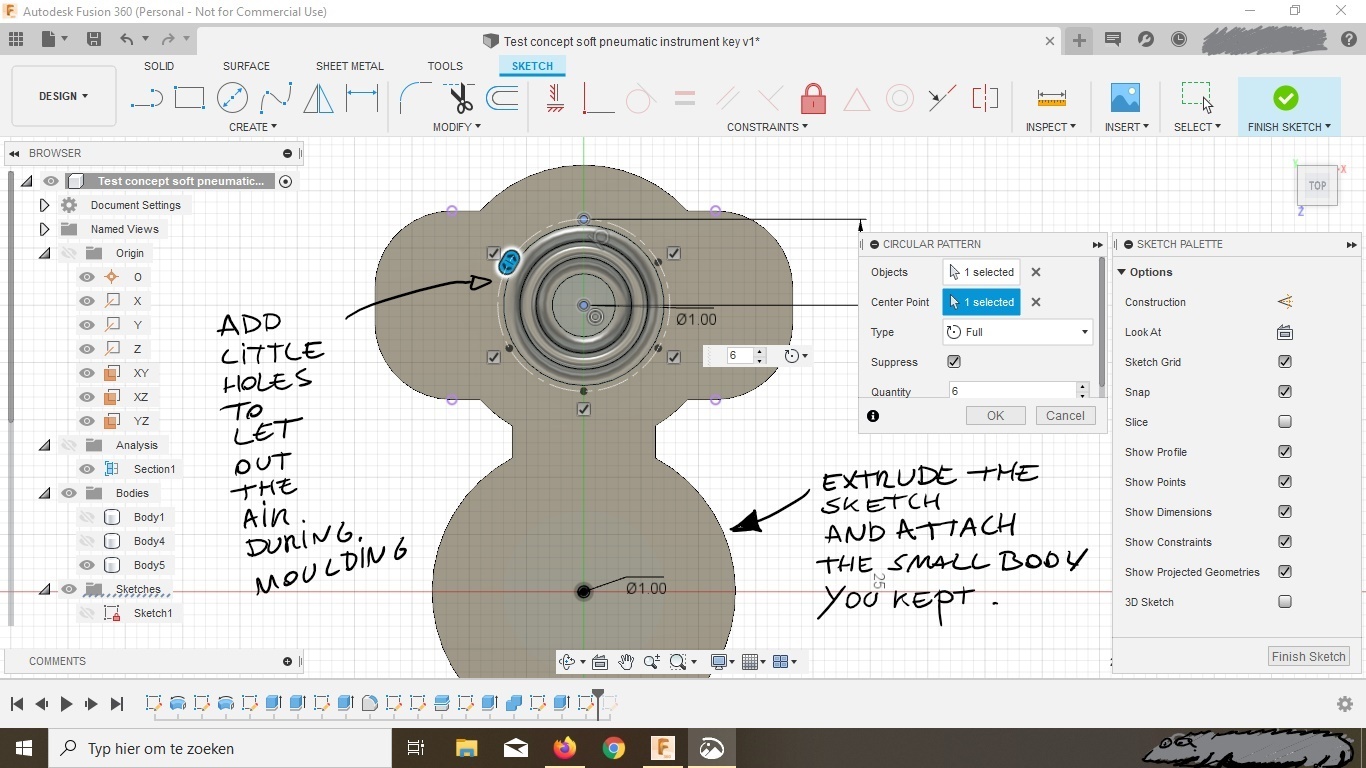1366x768 pixels.
Task: Enable the 3D Sketch checkbox
Action: [1285, 602]
